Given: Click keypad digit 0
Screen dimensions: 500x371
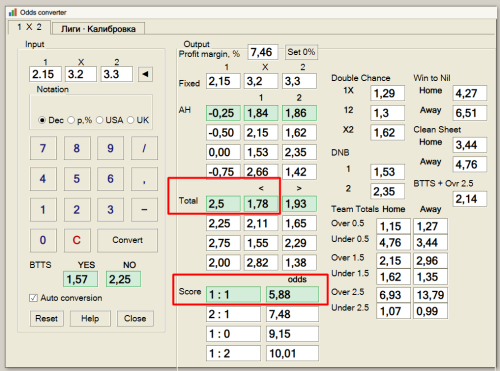Looking at the screenshot, I should pyautogui.click(x=43, y=240).
